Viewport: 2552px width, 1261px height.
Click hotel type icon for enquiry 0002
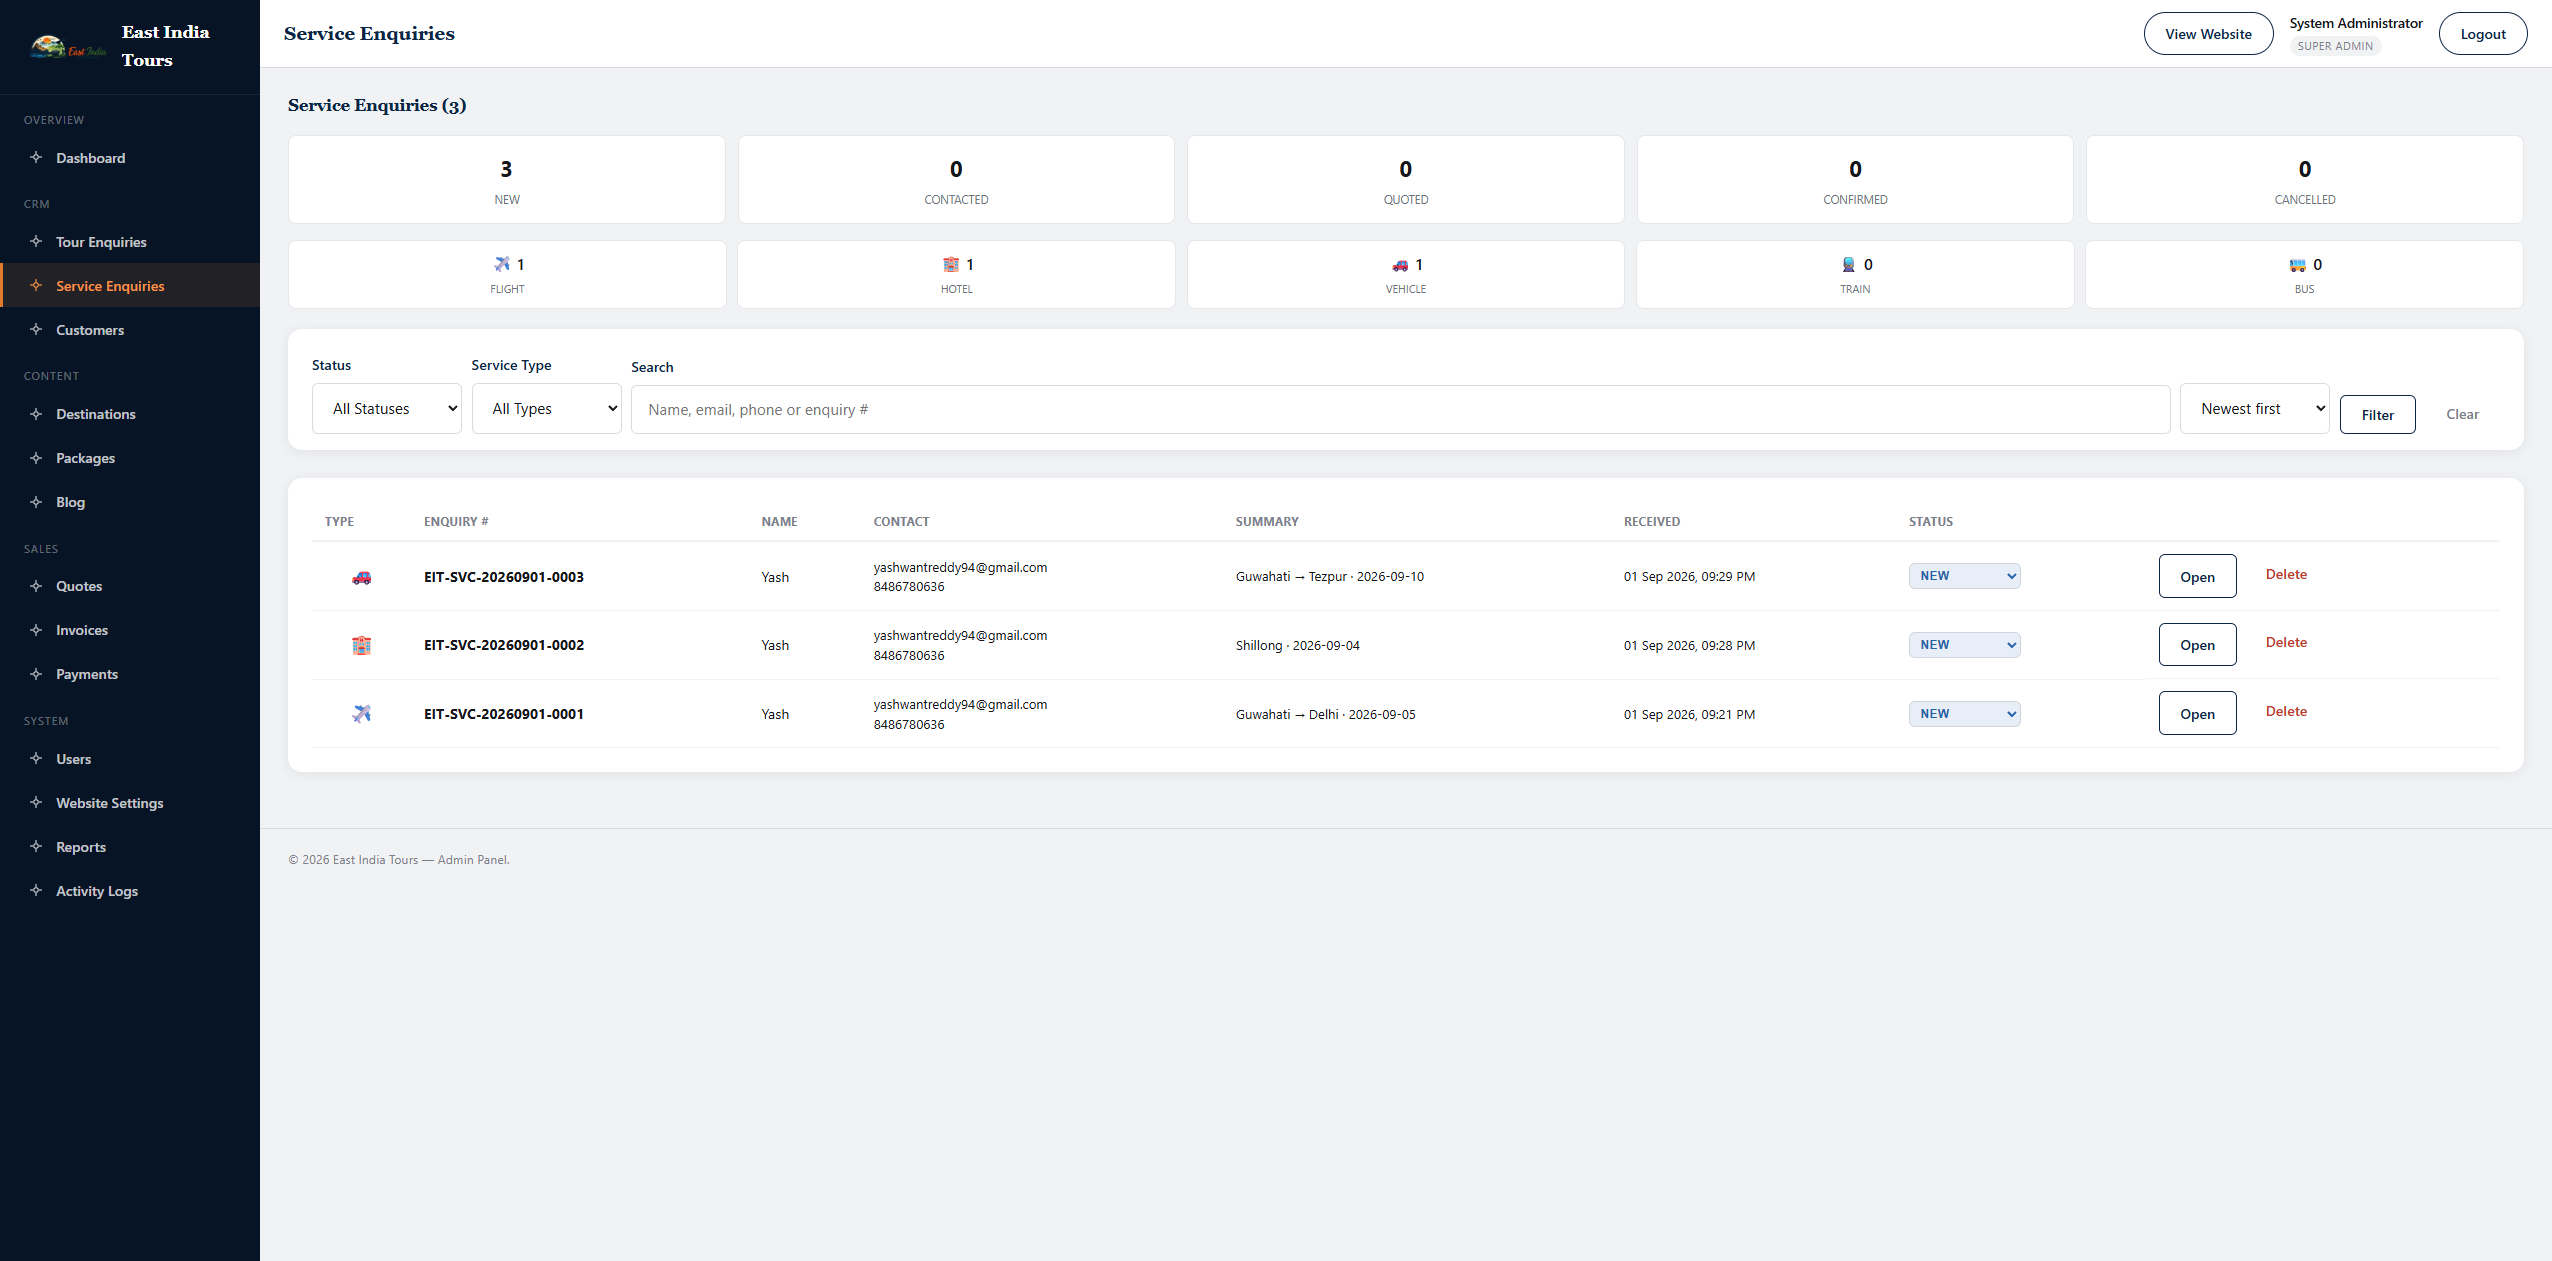pos(362,646)
